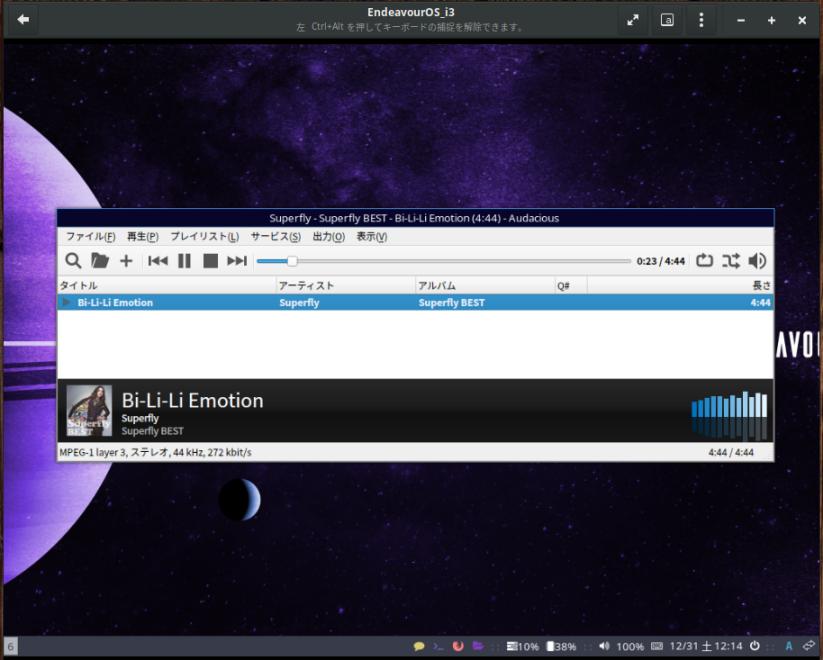Viewport: 823px width, 660px height.
Task: Click the Superfly BEST album cell in playlist
Action: 451,302
